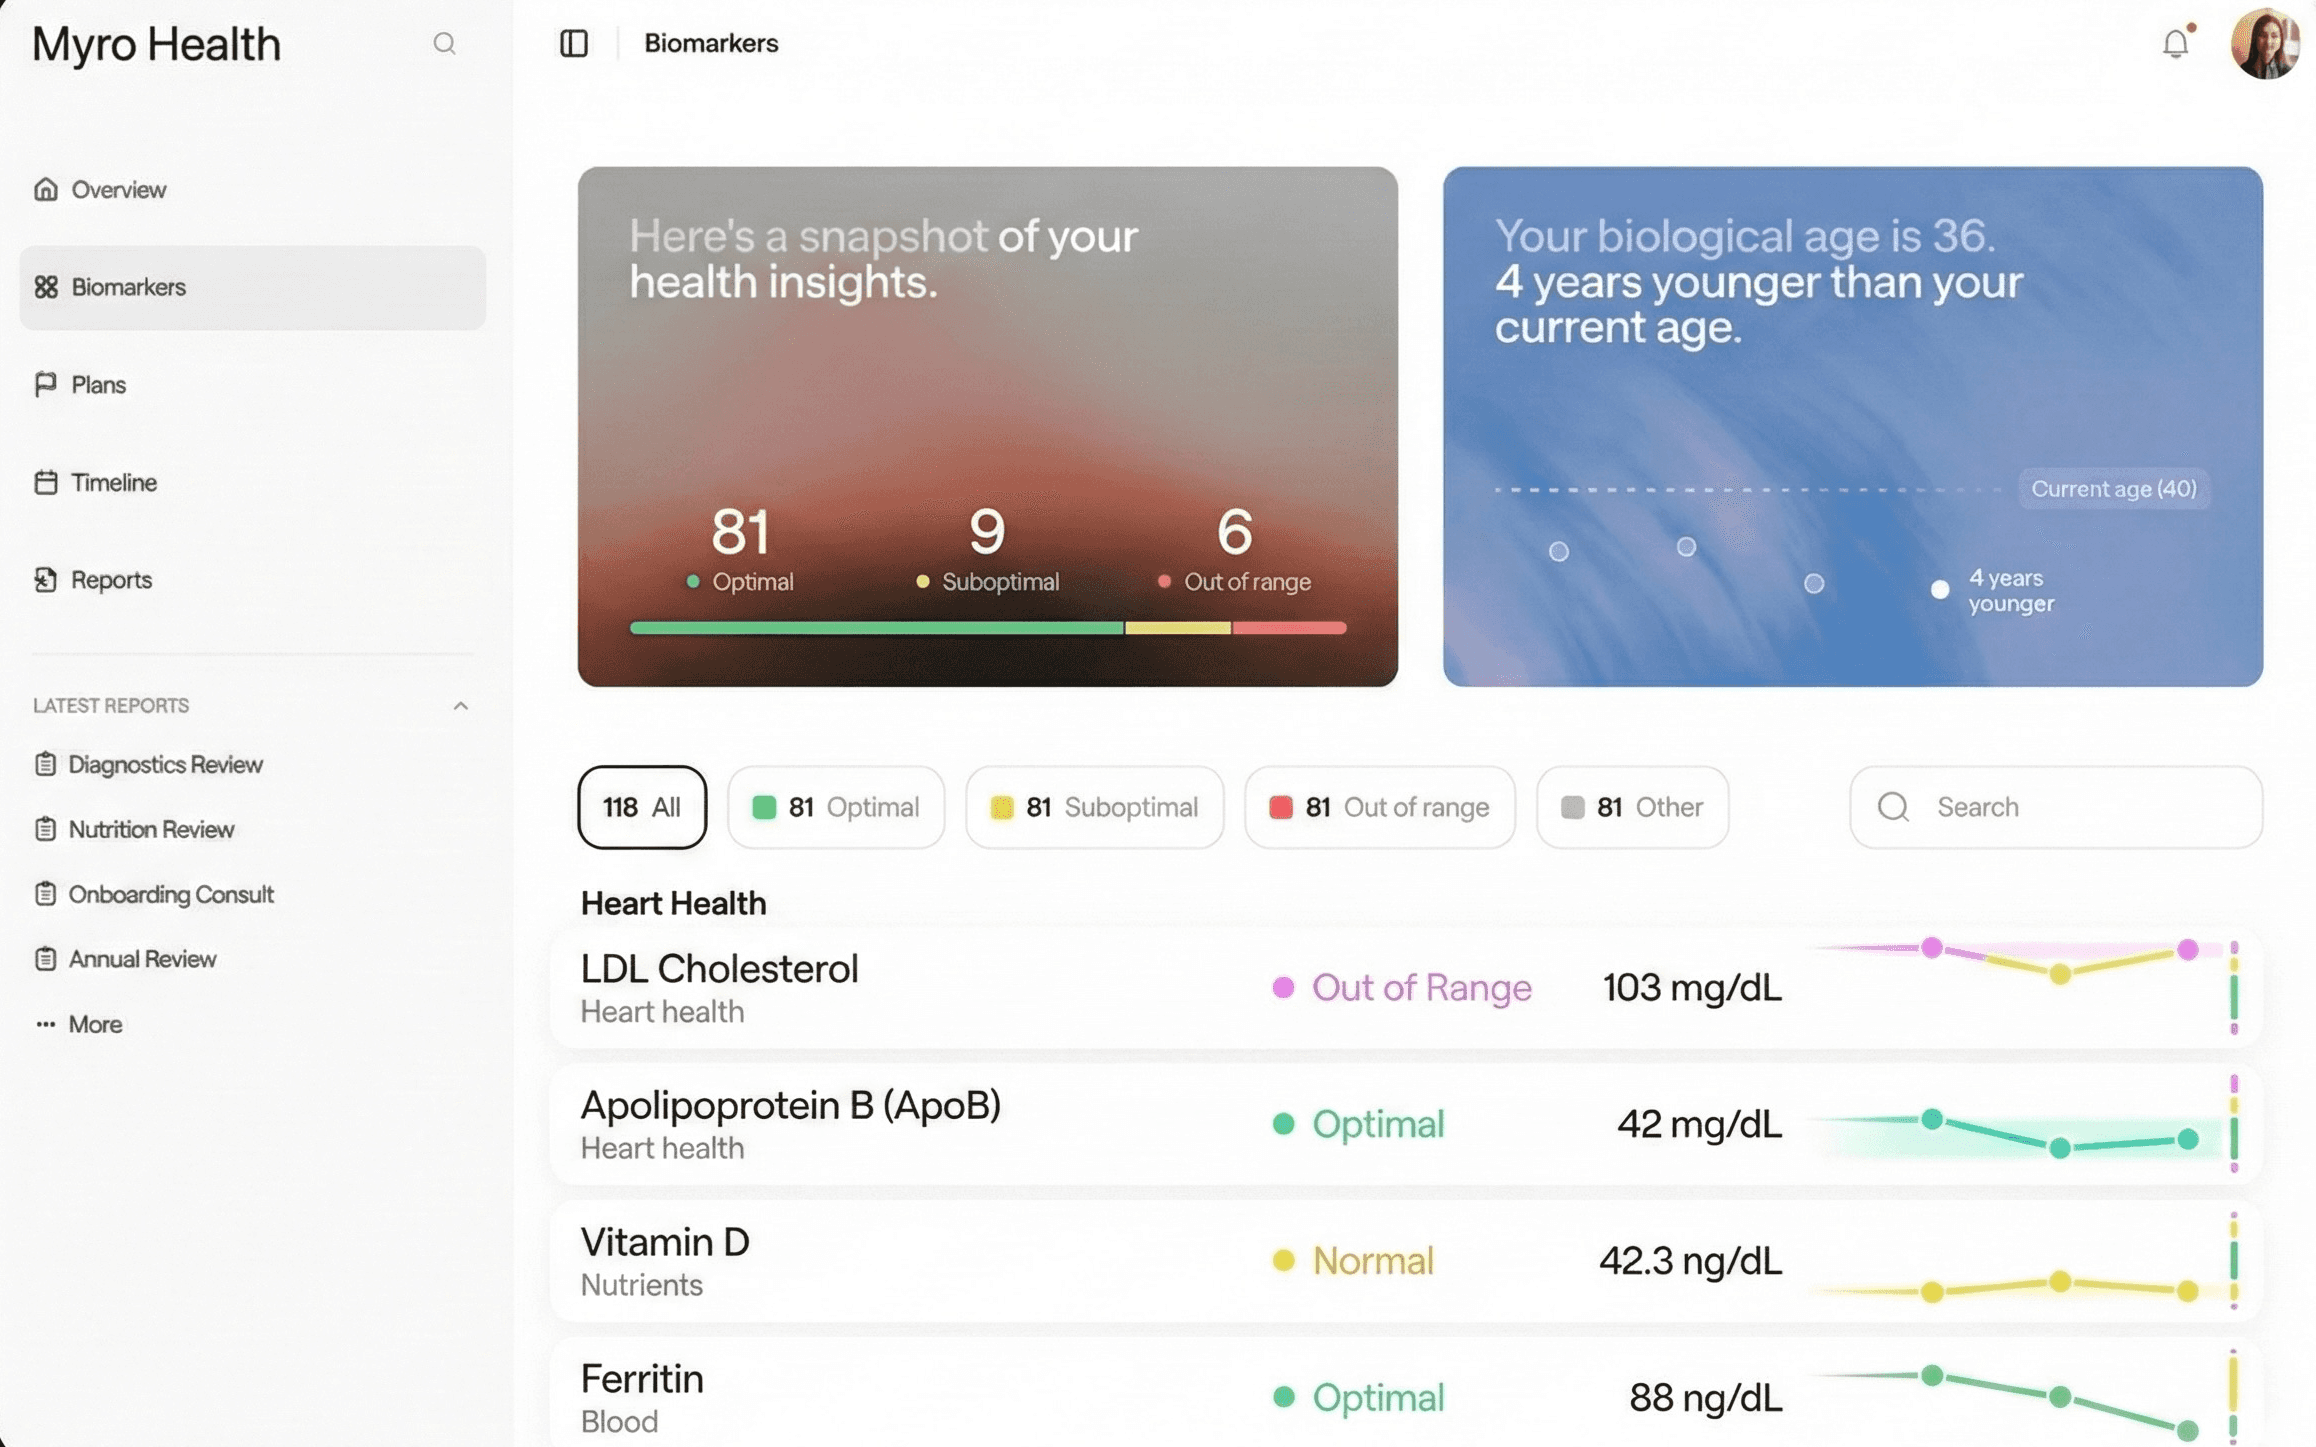Open the user profile avatar
The width and height of the screenshot is (2316, 1447).
pos(2264,43)
